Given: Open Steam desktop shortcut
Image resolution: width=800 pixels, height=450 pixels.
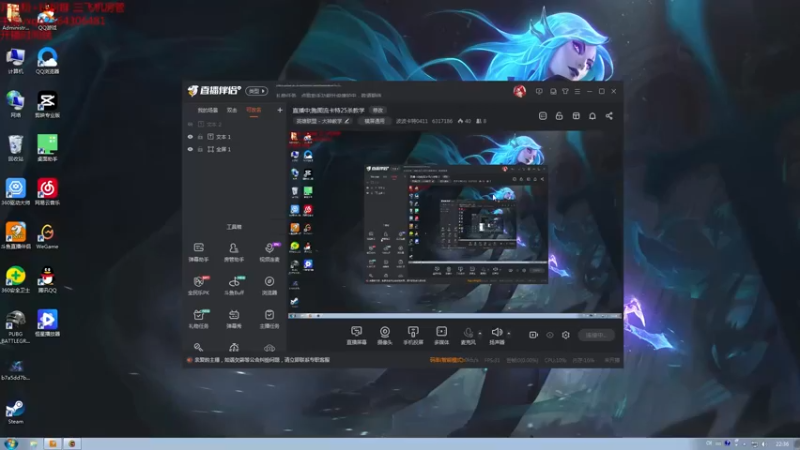Looking at the screenshot, I should coord(15,412).
